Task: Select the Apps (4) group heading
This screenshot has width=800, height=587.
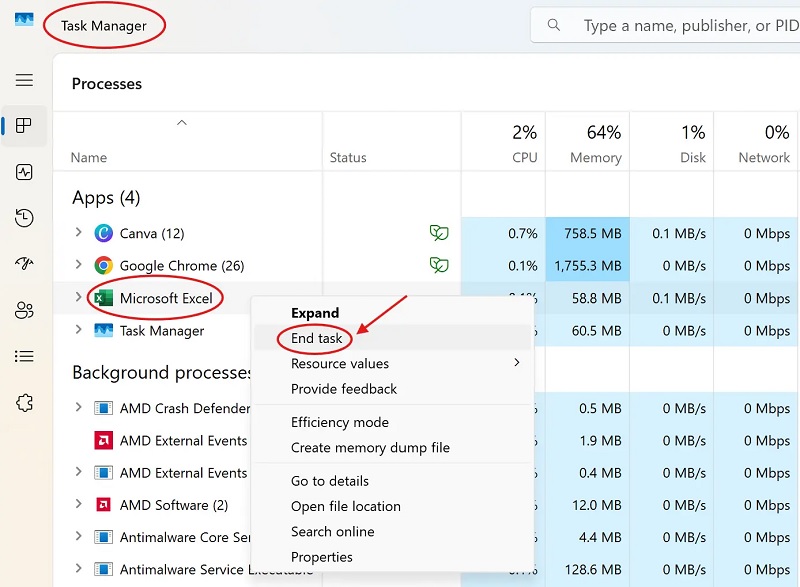Action: 106,198
